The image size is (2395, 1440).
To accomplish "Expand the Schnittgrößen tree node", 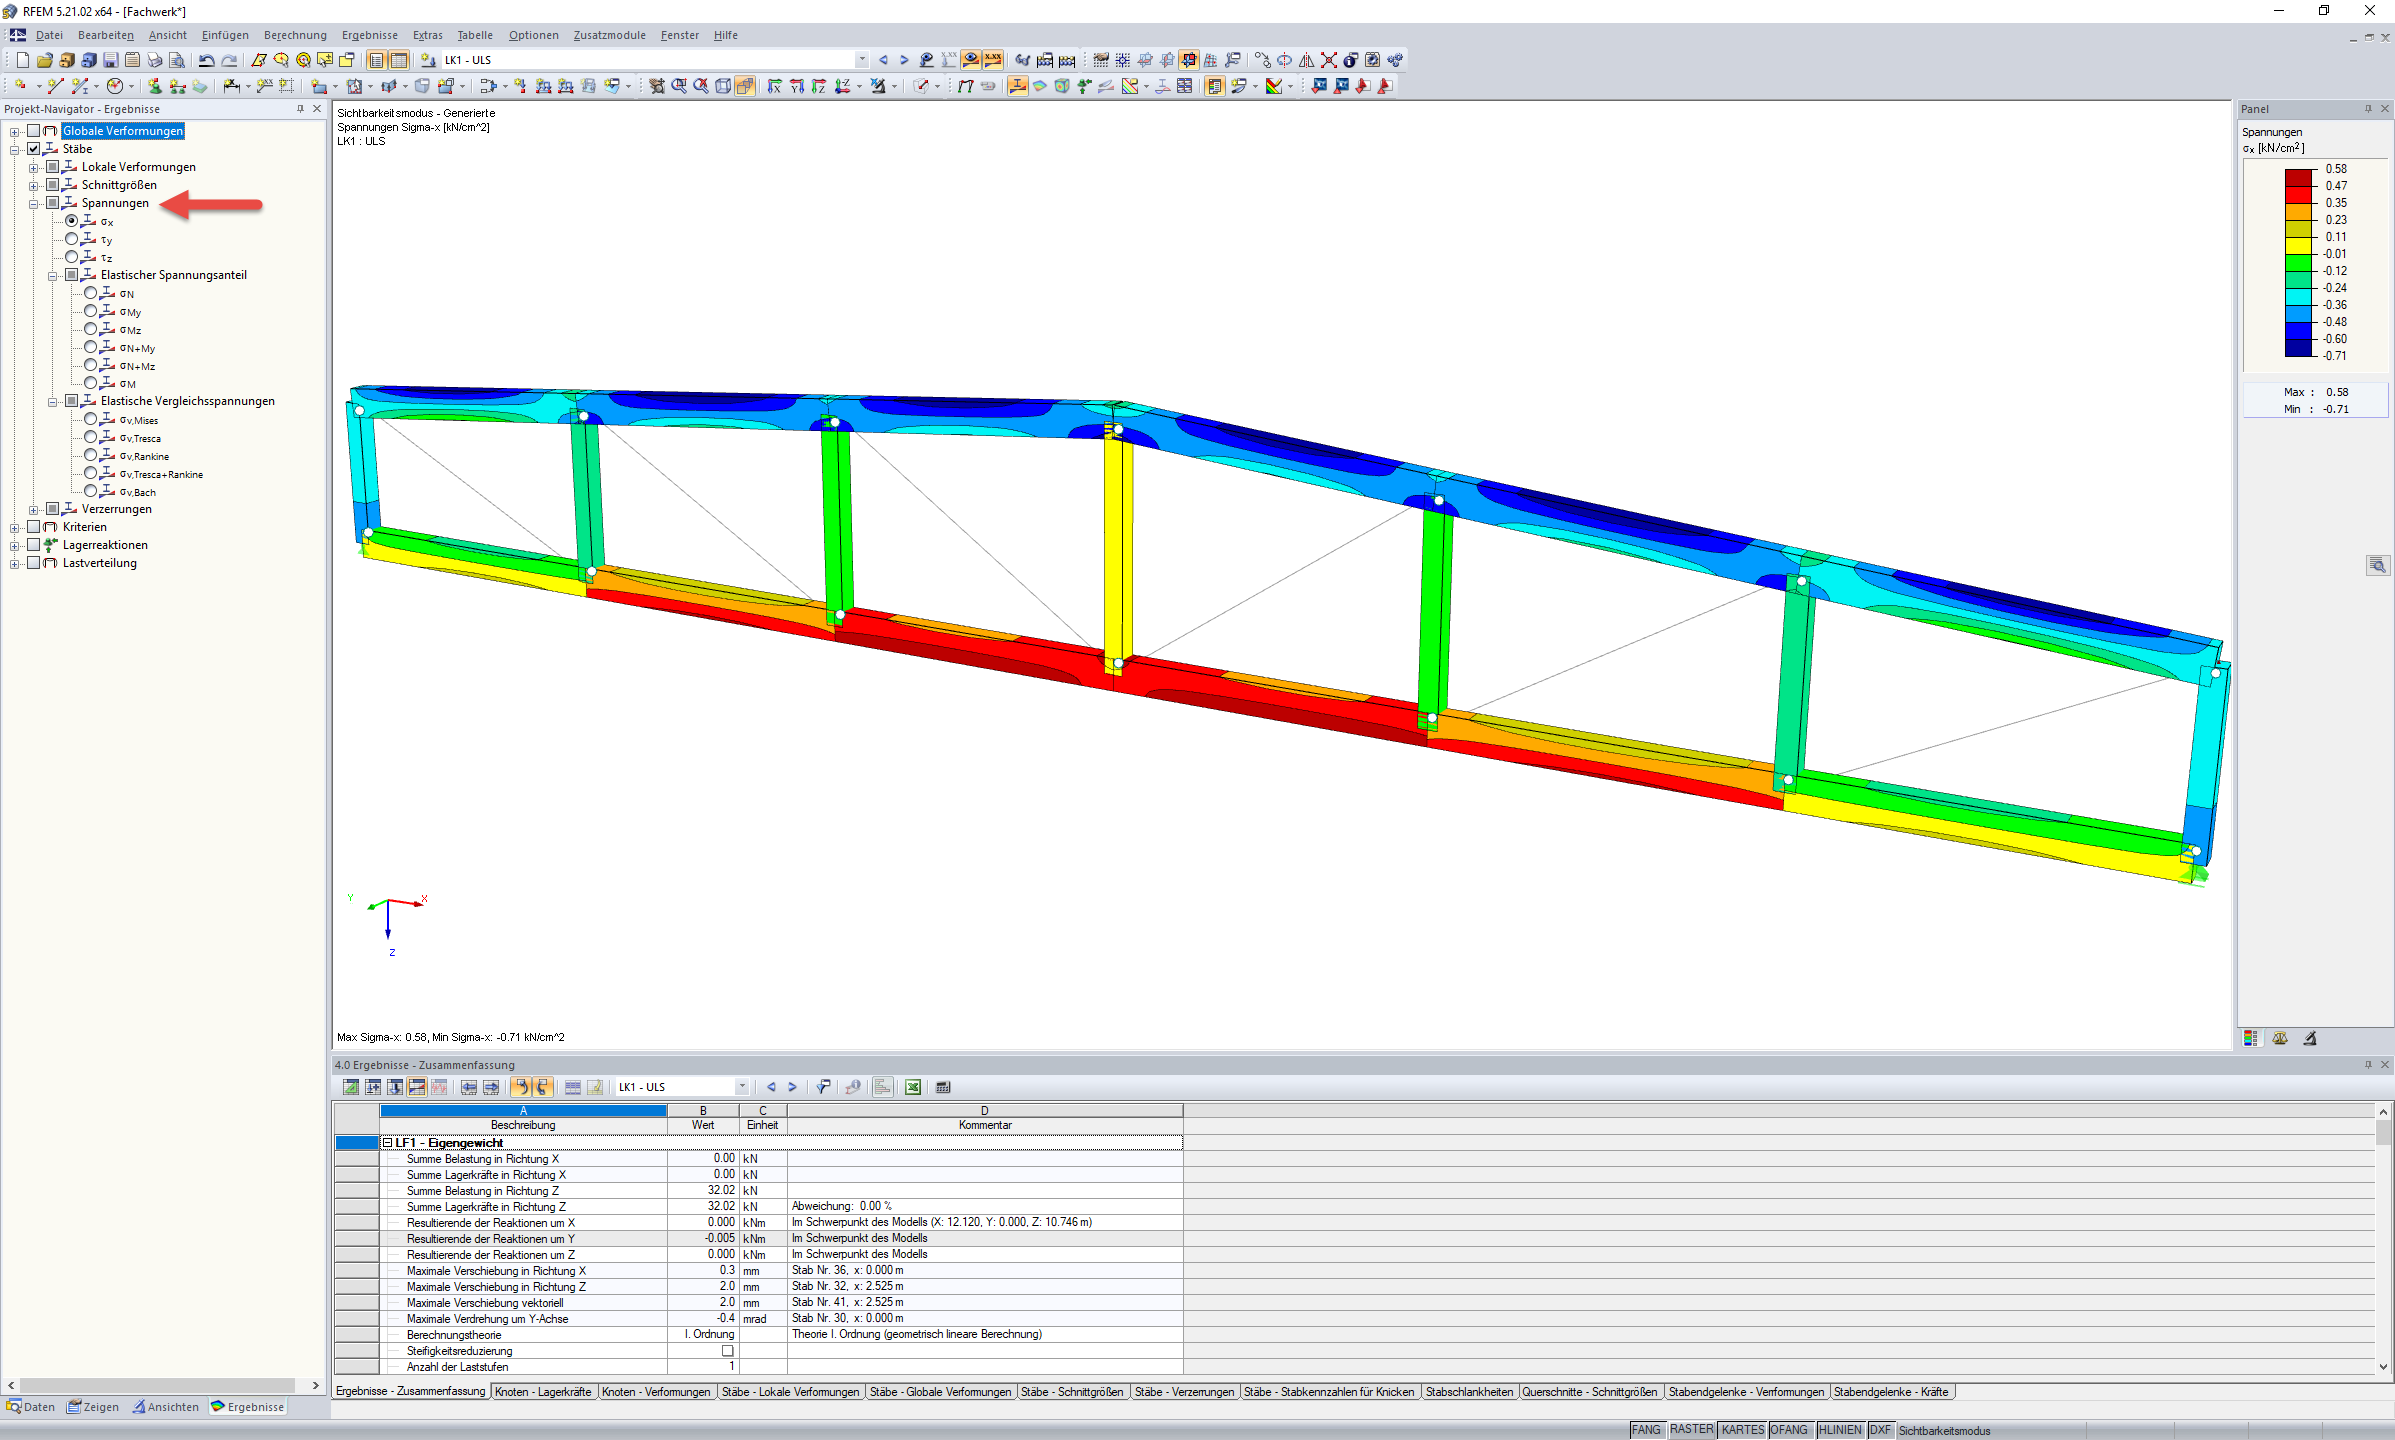I will (34, 185).
